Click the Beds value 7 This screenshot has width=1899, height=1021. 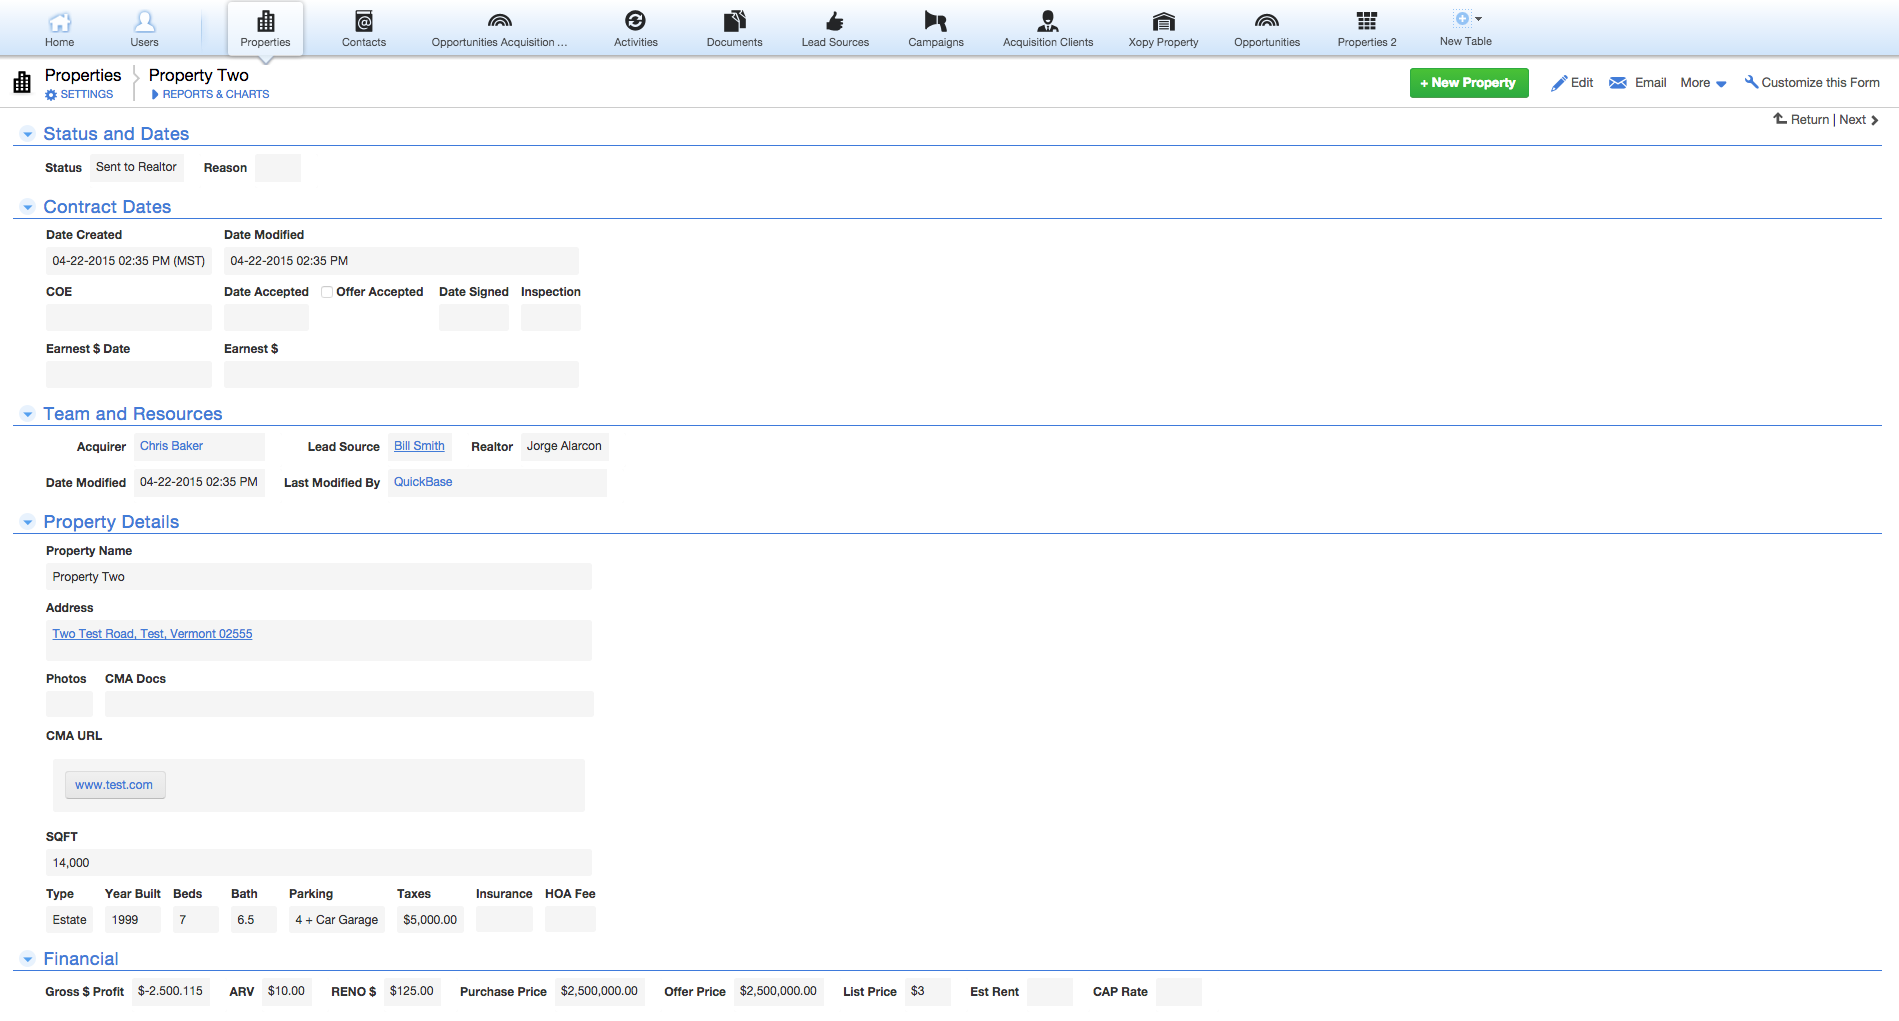tap(196, 920)
